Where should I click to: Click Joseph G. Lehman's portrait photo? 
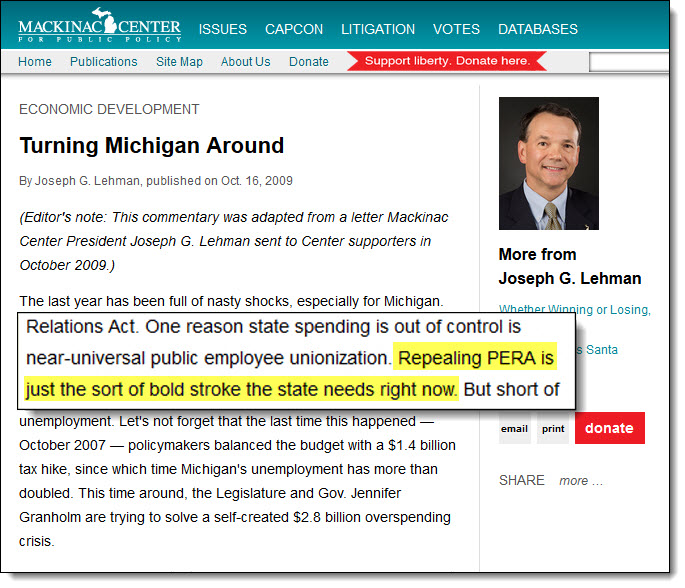point(548,163)
